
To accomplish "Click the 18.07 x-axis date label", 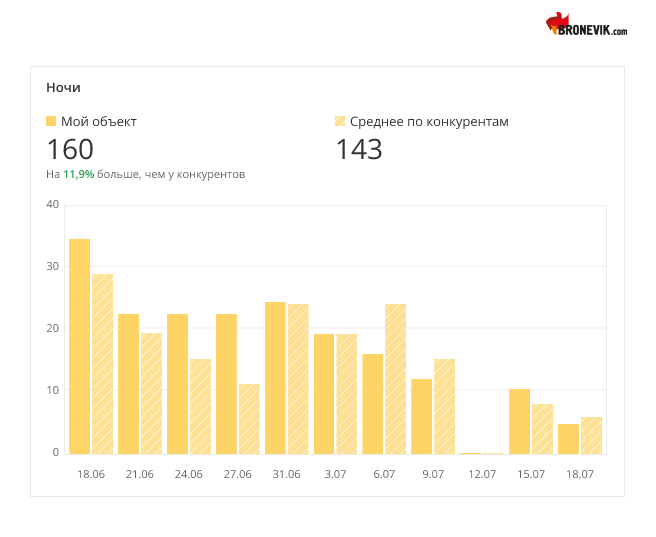I will tap(580, 475).
